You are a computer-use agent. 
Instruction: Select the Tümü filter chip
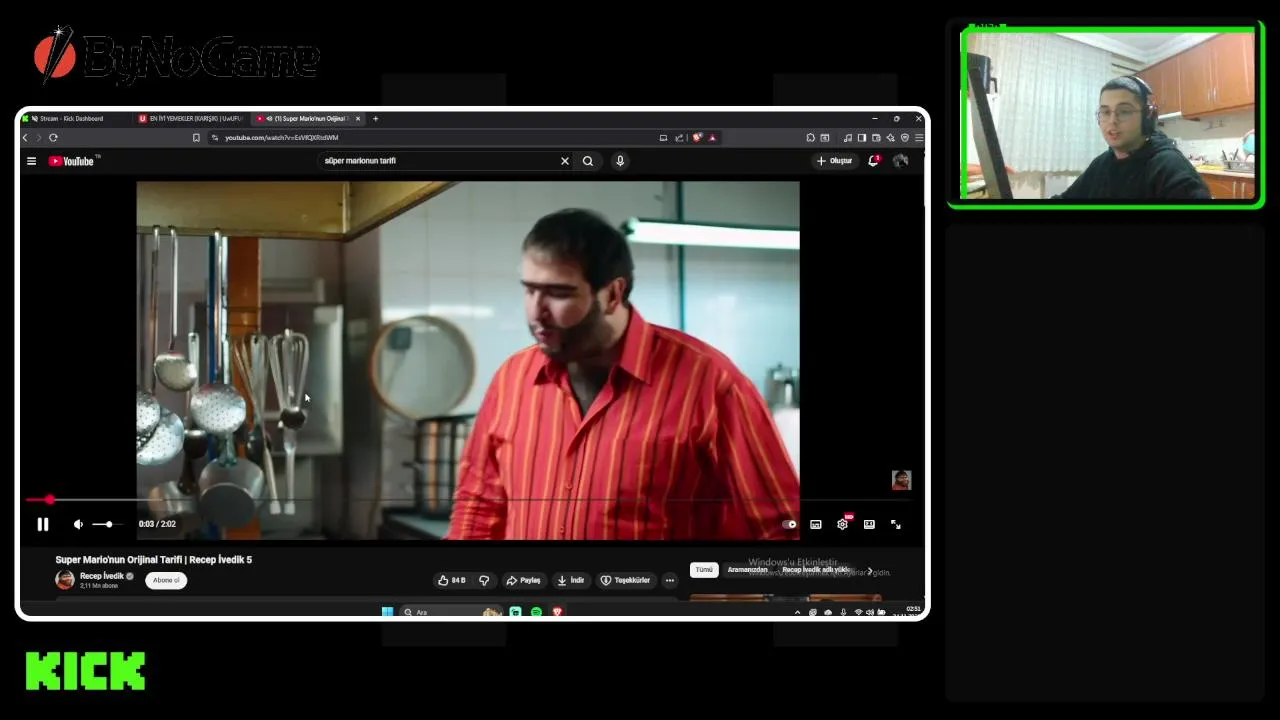pos(704,570)
